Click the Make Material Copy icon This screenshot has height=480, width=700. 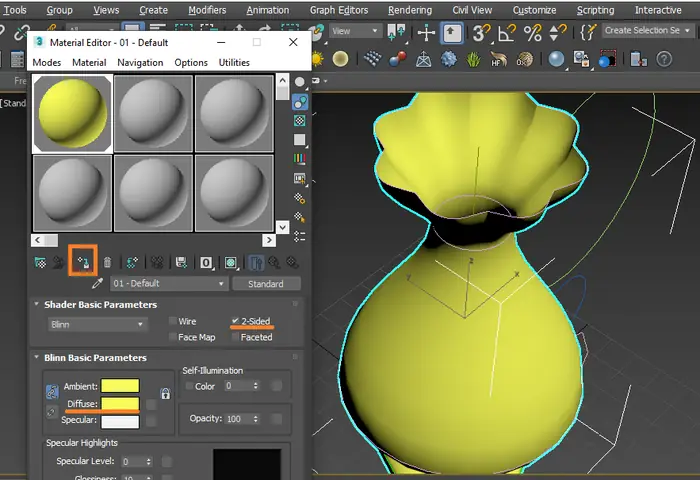[132, 263]
